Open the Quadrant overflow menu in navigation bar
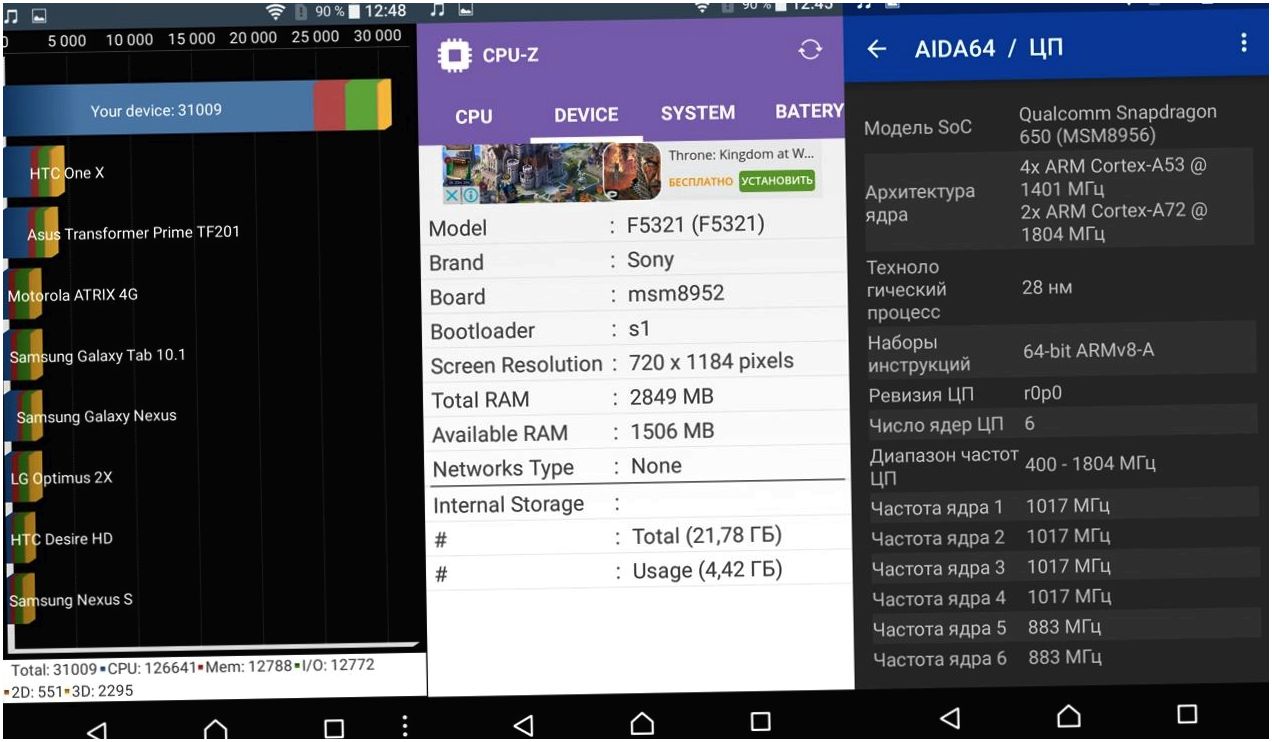1272x742 pixels. (x=404, y=726)
